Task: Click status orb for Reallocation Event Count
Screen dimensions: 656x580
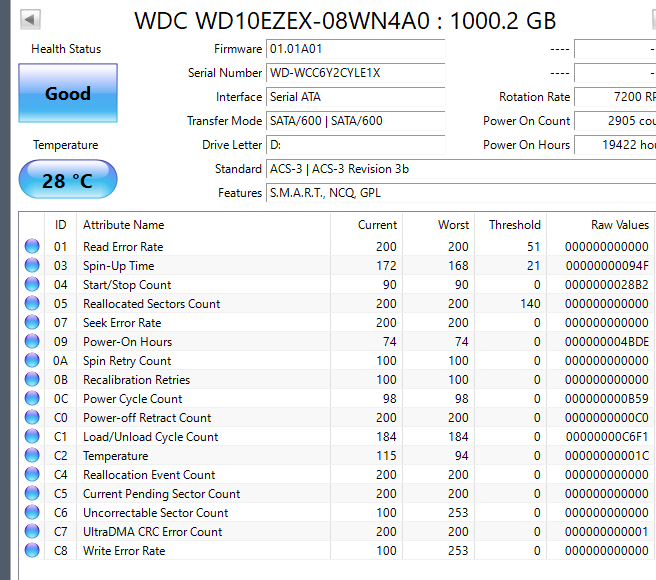Action: (x=32, y=474)
